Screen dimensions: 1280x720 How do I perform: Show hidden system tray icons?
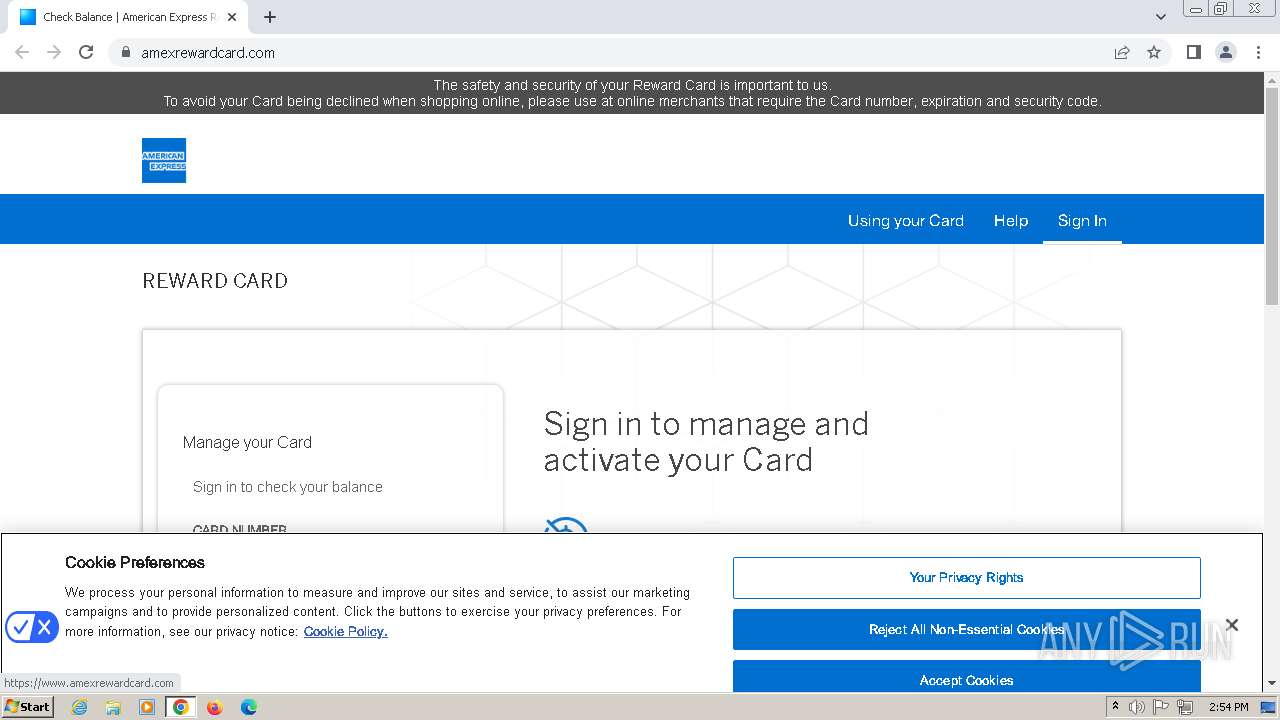coord(1115,706)
